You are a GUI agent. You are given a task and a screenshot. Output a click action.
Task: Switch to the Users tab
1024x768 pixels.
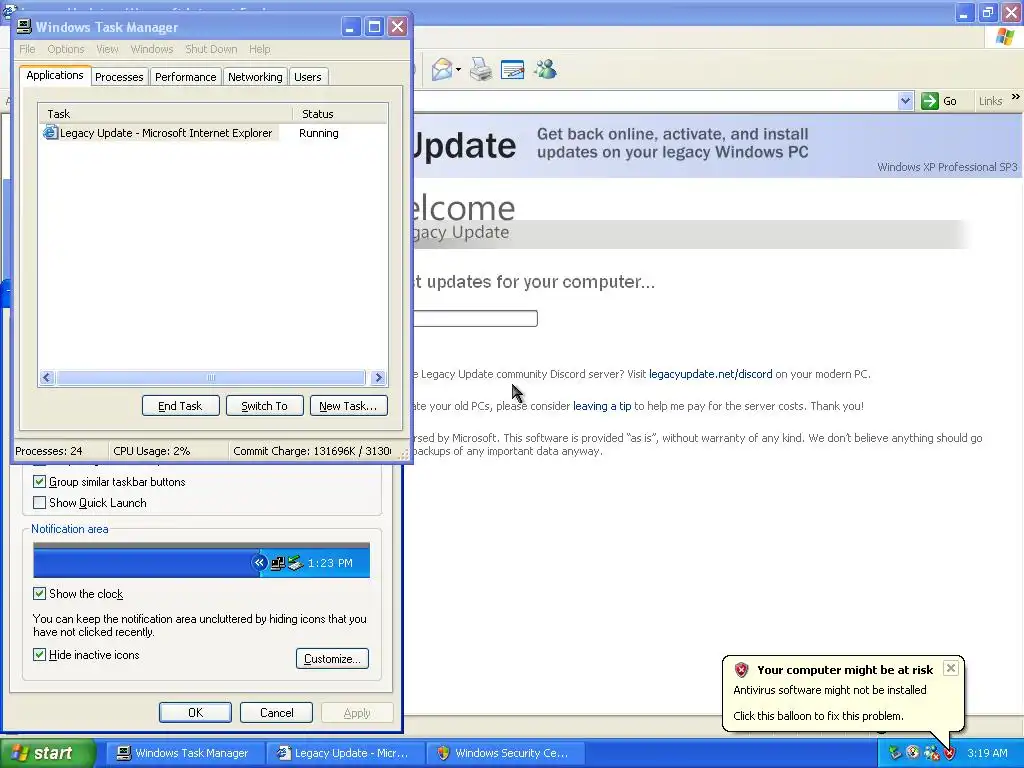[308, 76]
